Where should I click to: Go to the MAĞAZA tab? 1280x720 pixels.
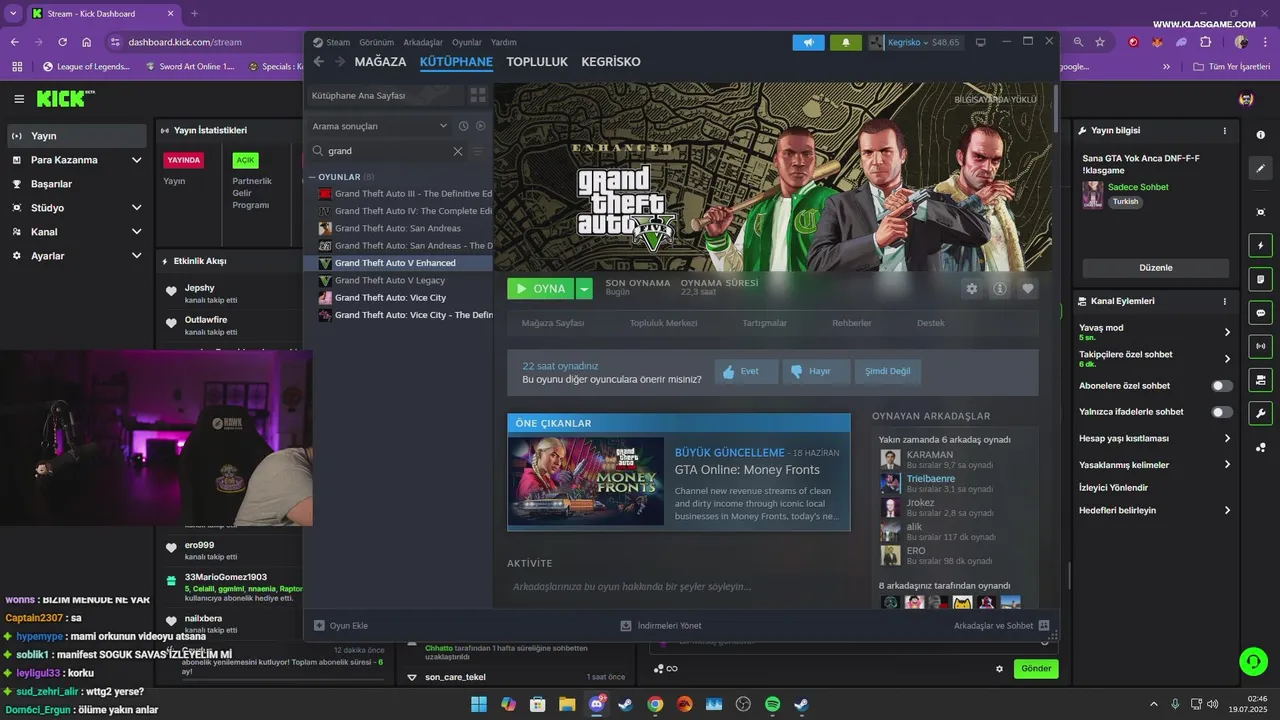(x=380, y=62)
